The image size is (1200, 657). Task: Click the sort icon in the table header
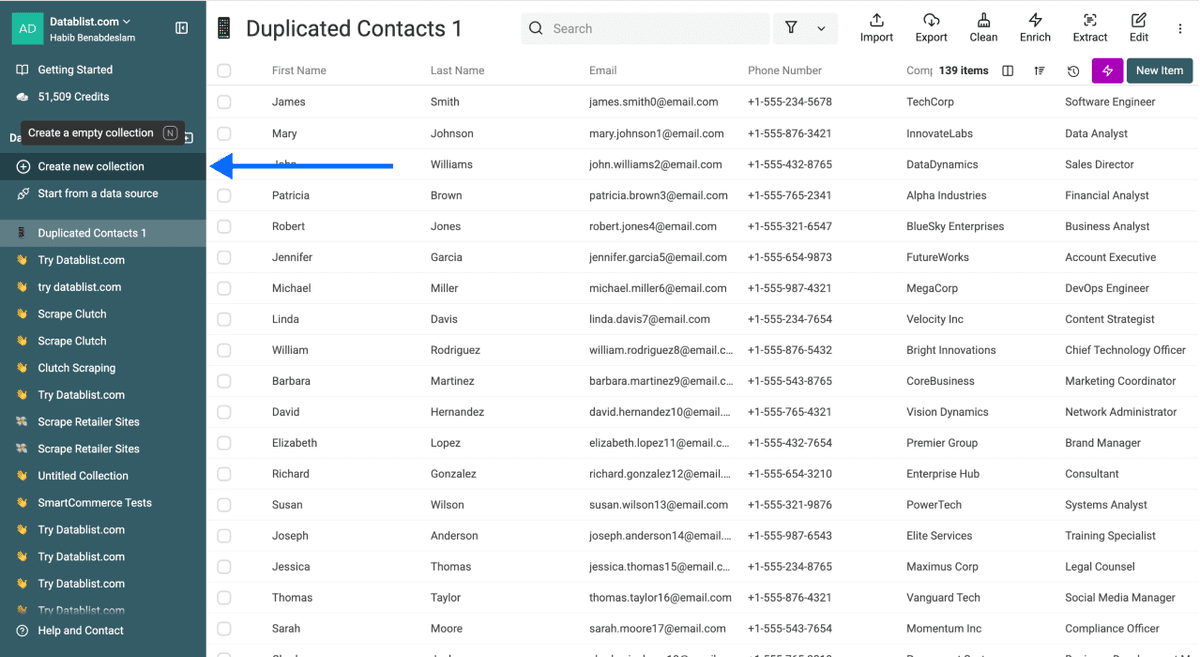coord(1040,71)
